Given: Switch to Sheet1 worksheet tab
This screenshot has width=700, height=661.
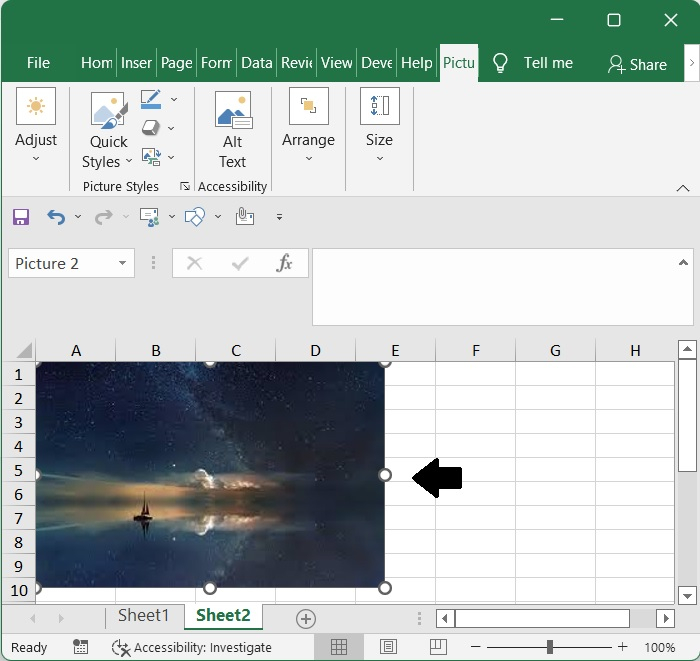Looking at the screenshot, I should [x=144, y=616].
